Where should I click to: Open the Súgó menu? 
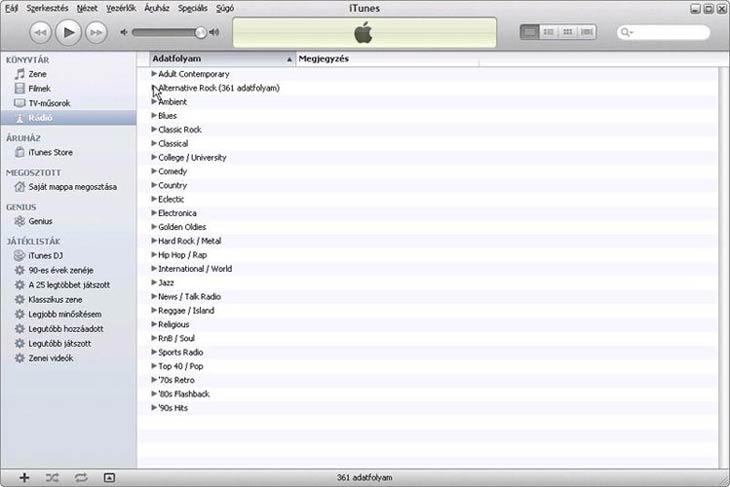tap(225, 8)
